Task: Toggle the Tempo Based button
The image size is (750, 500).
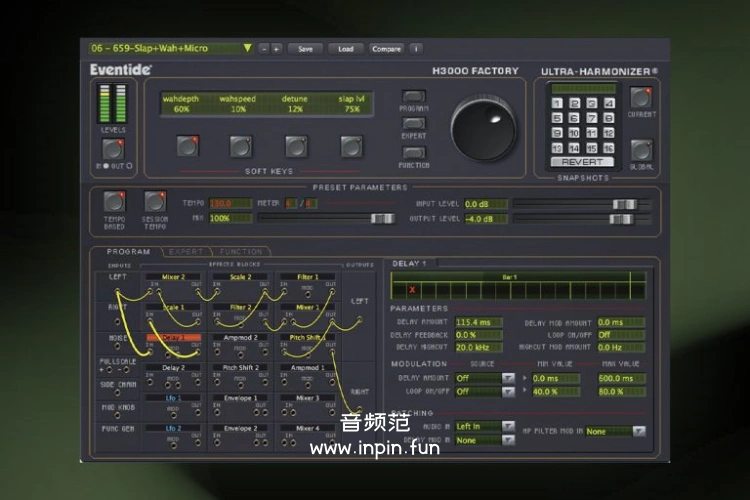Action: 114,203
